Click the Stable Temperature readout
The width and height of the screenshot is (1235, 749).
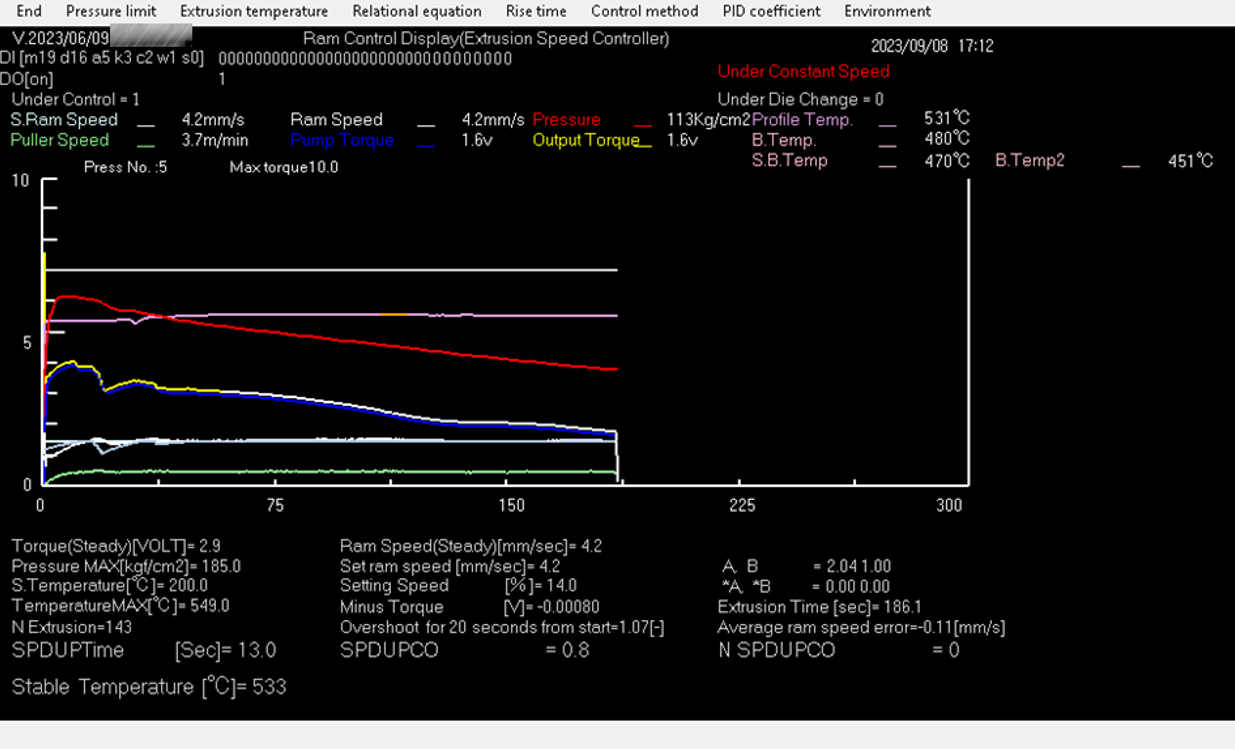coord(149,687)
